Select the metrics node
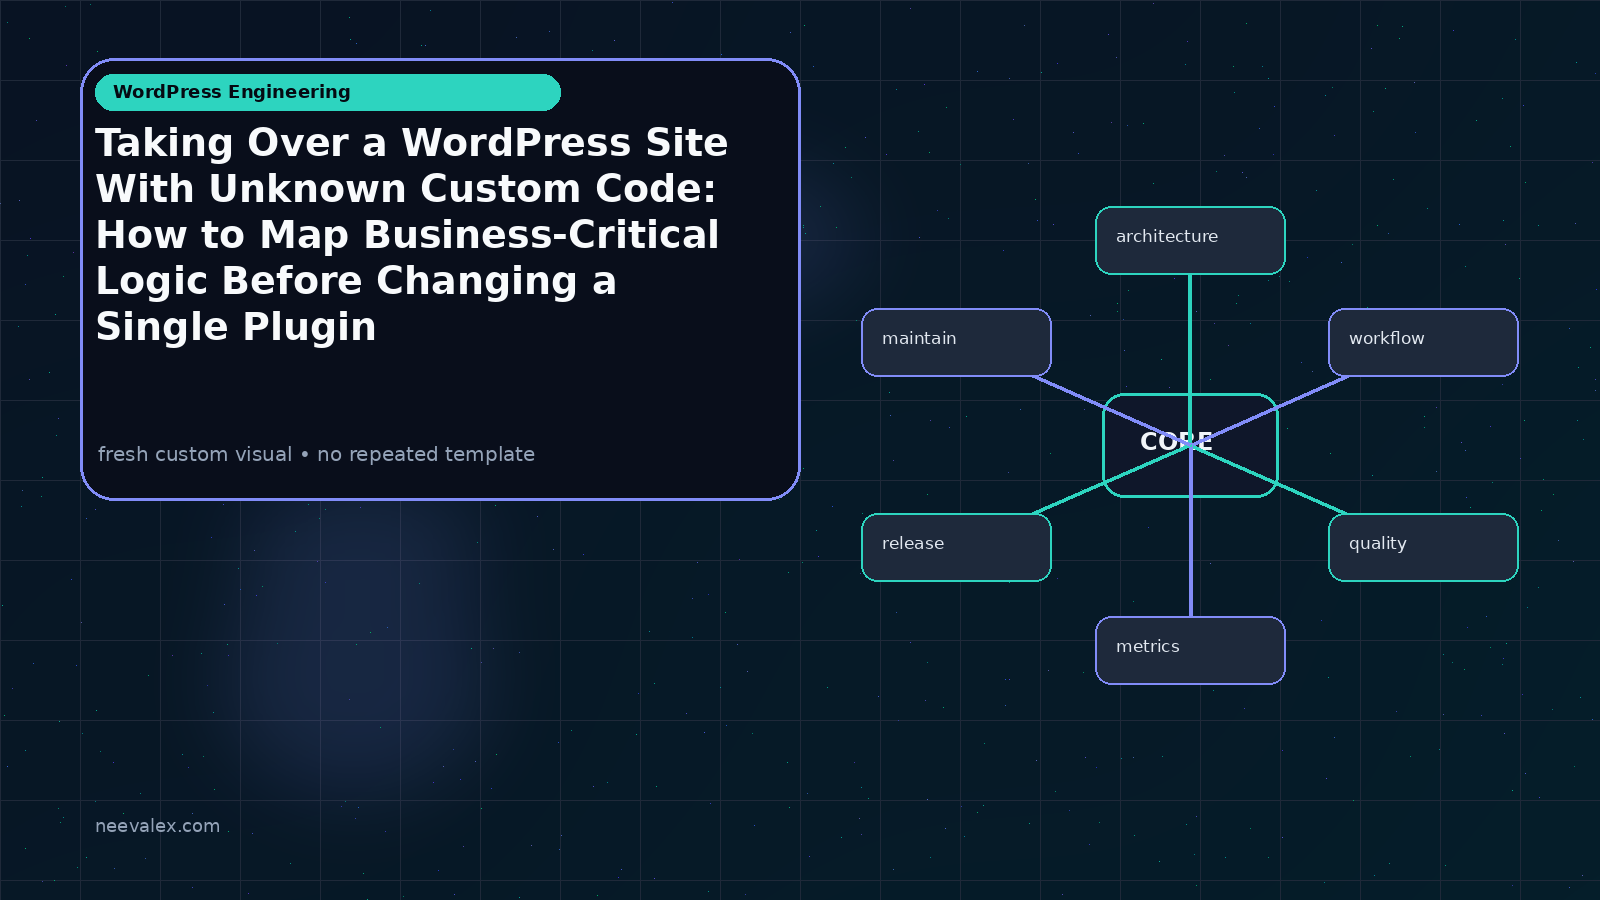 [1190, 650]
